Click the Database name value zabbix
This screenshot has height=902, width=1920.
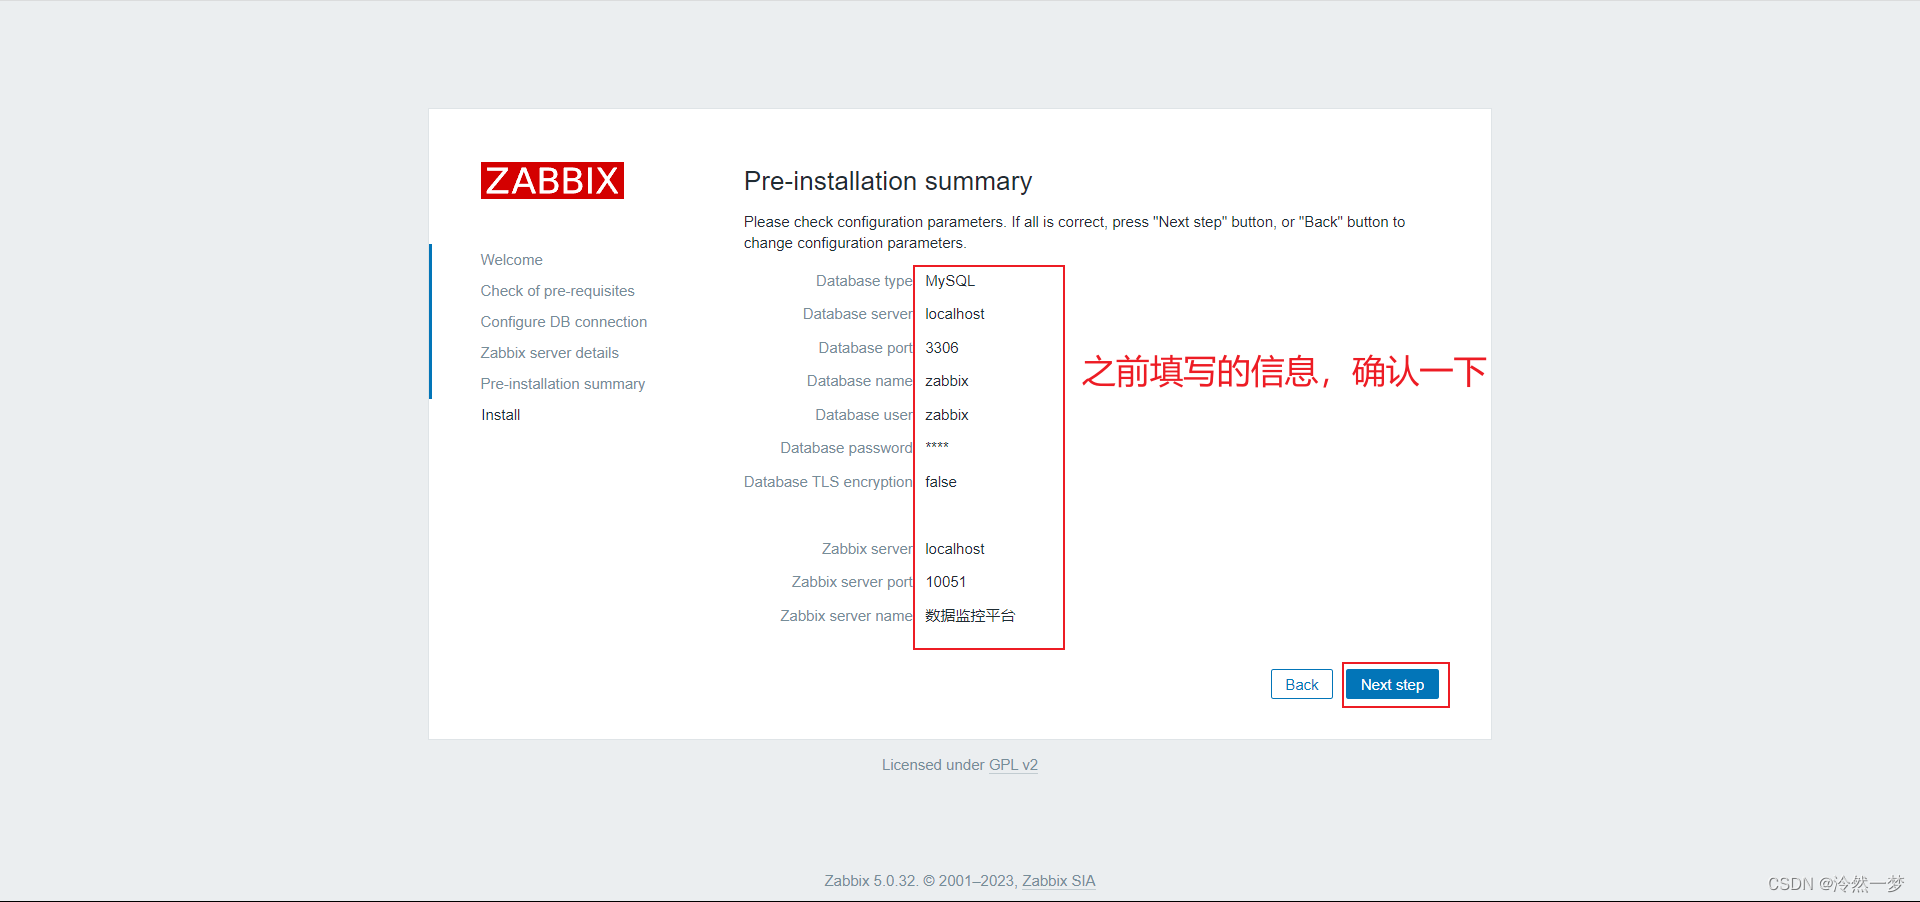(946, 381)
